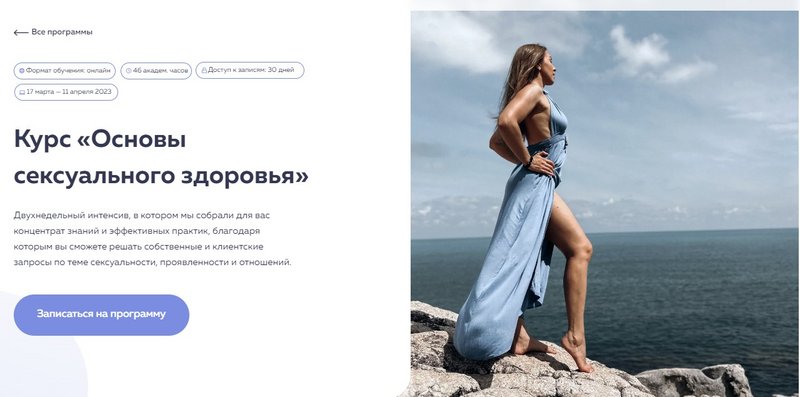Screen dimensions: 800x397
Task: Click the paragraph line starting 'Двухнедельный интенсив'
Action: point(142,215)
